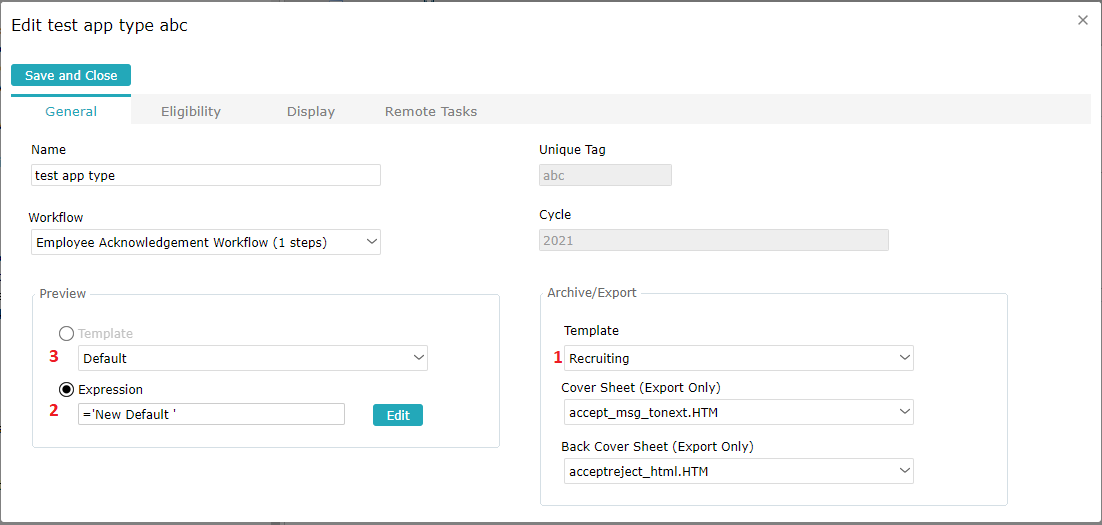Screen dimensions: 1102x525
Task: Select the Template radio button in Preview
Action: point(67,334)
